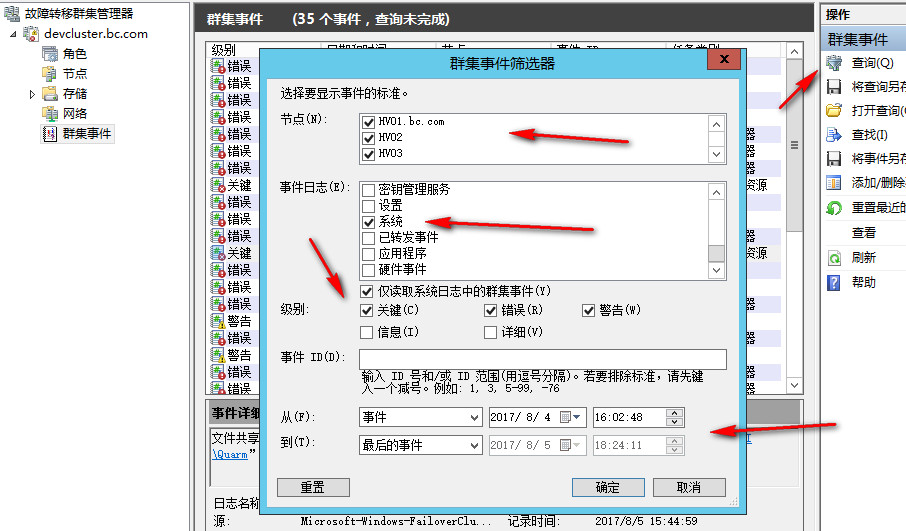Click the 确定 button
The image size is (906, 531).
coord(608,487)
